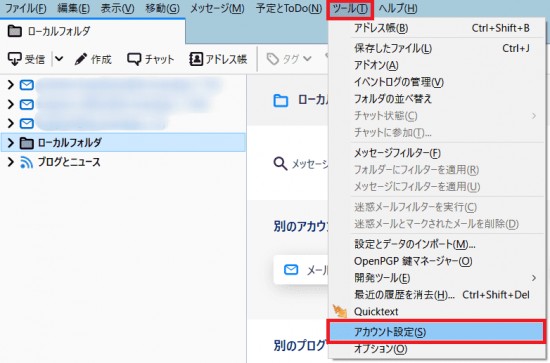Close the ツール(T) menu
Viewport: 550px width, 363px height.
click(350, 9)
